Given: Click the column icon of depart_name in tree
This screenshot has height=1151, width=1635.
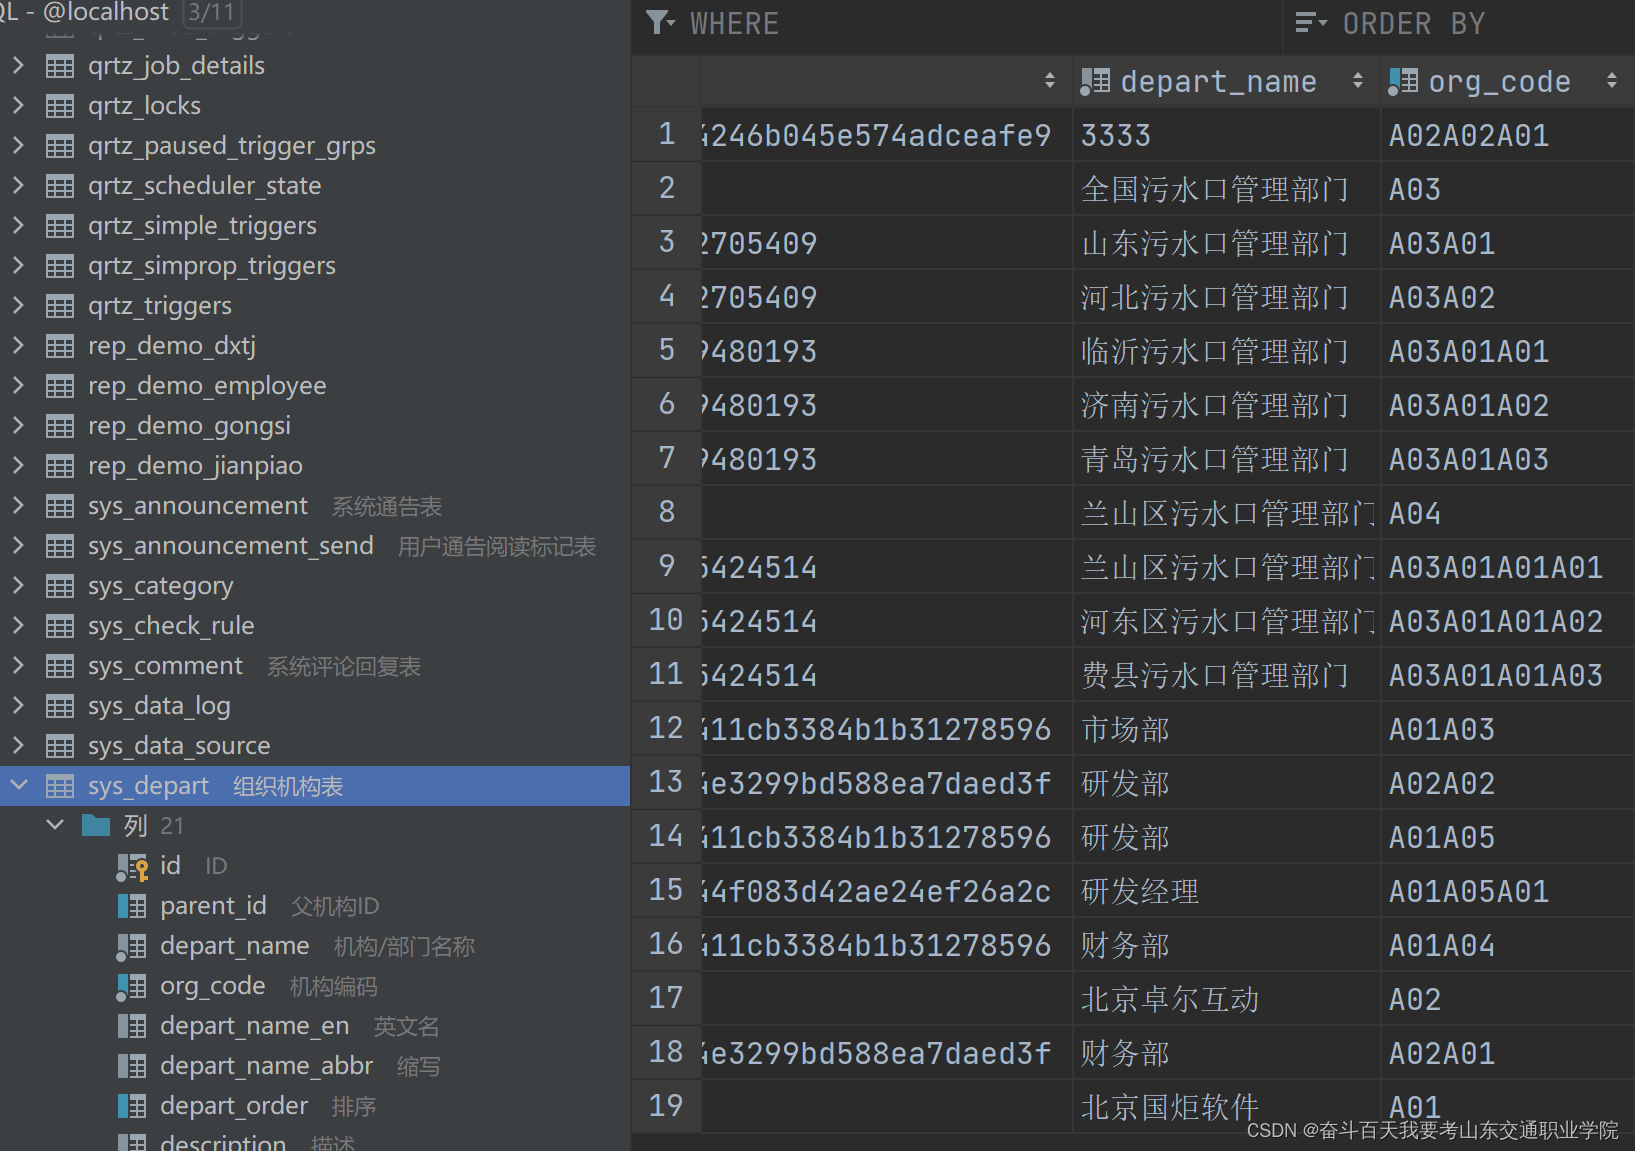Looking at the screenshot, I should [x=132, y=946].
